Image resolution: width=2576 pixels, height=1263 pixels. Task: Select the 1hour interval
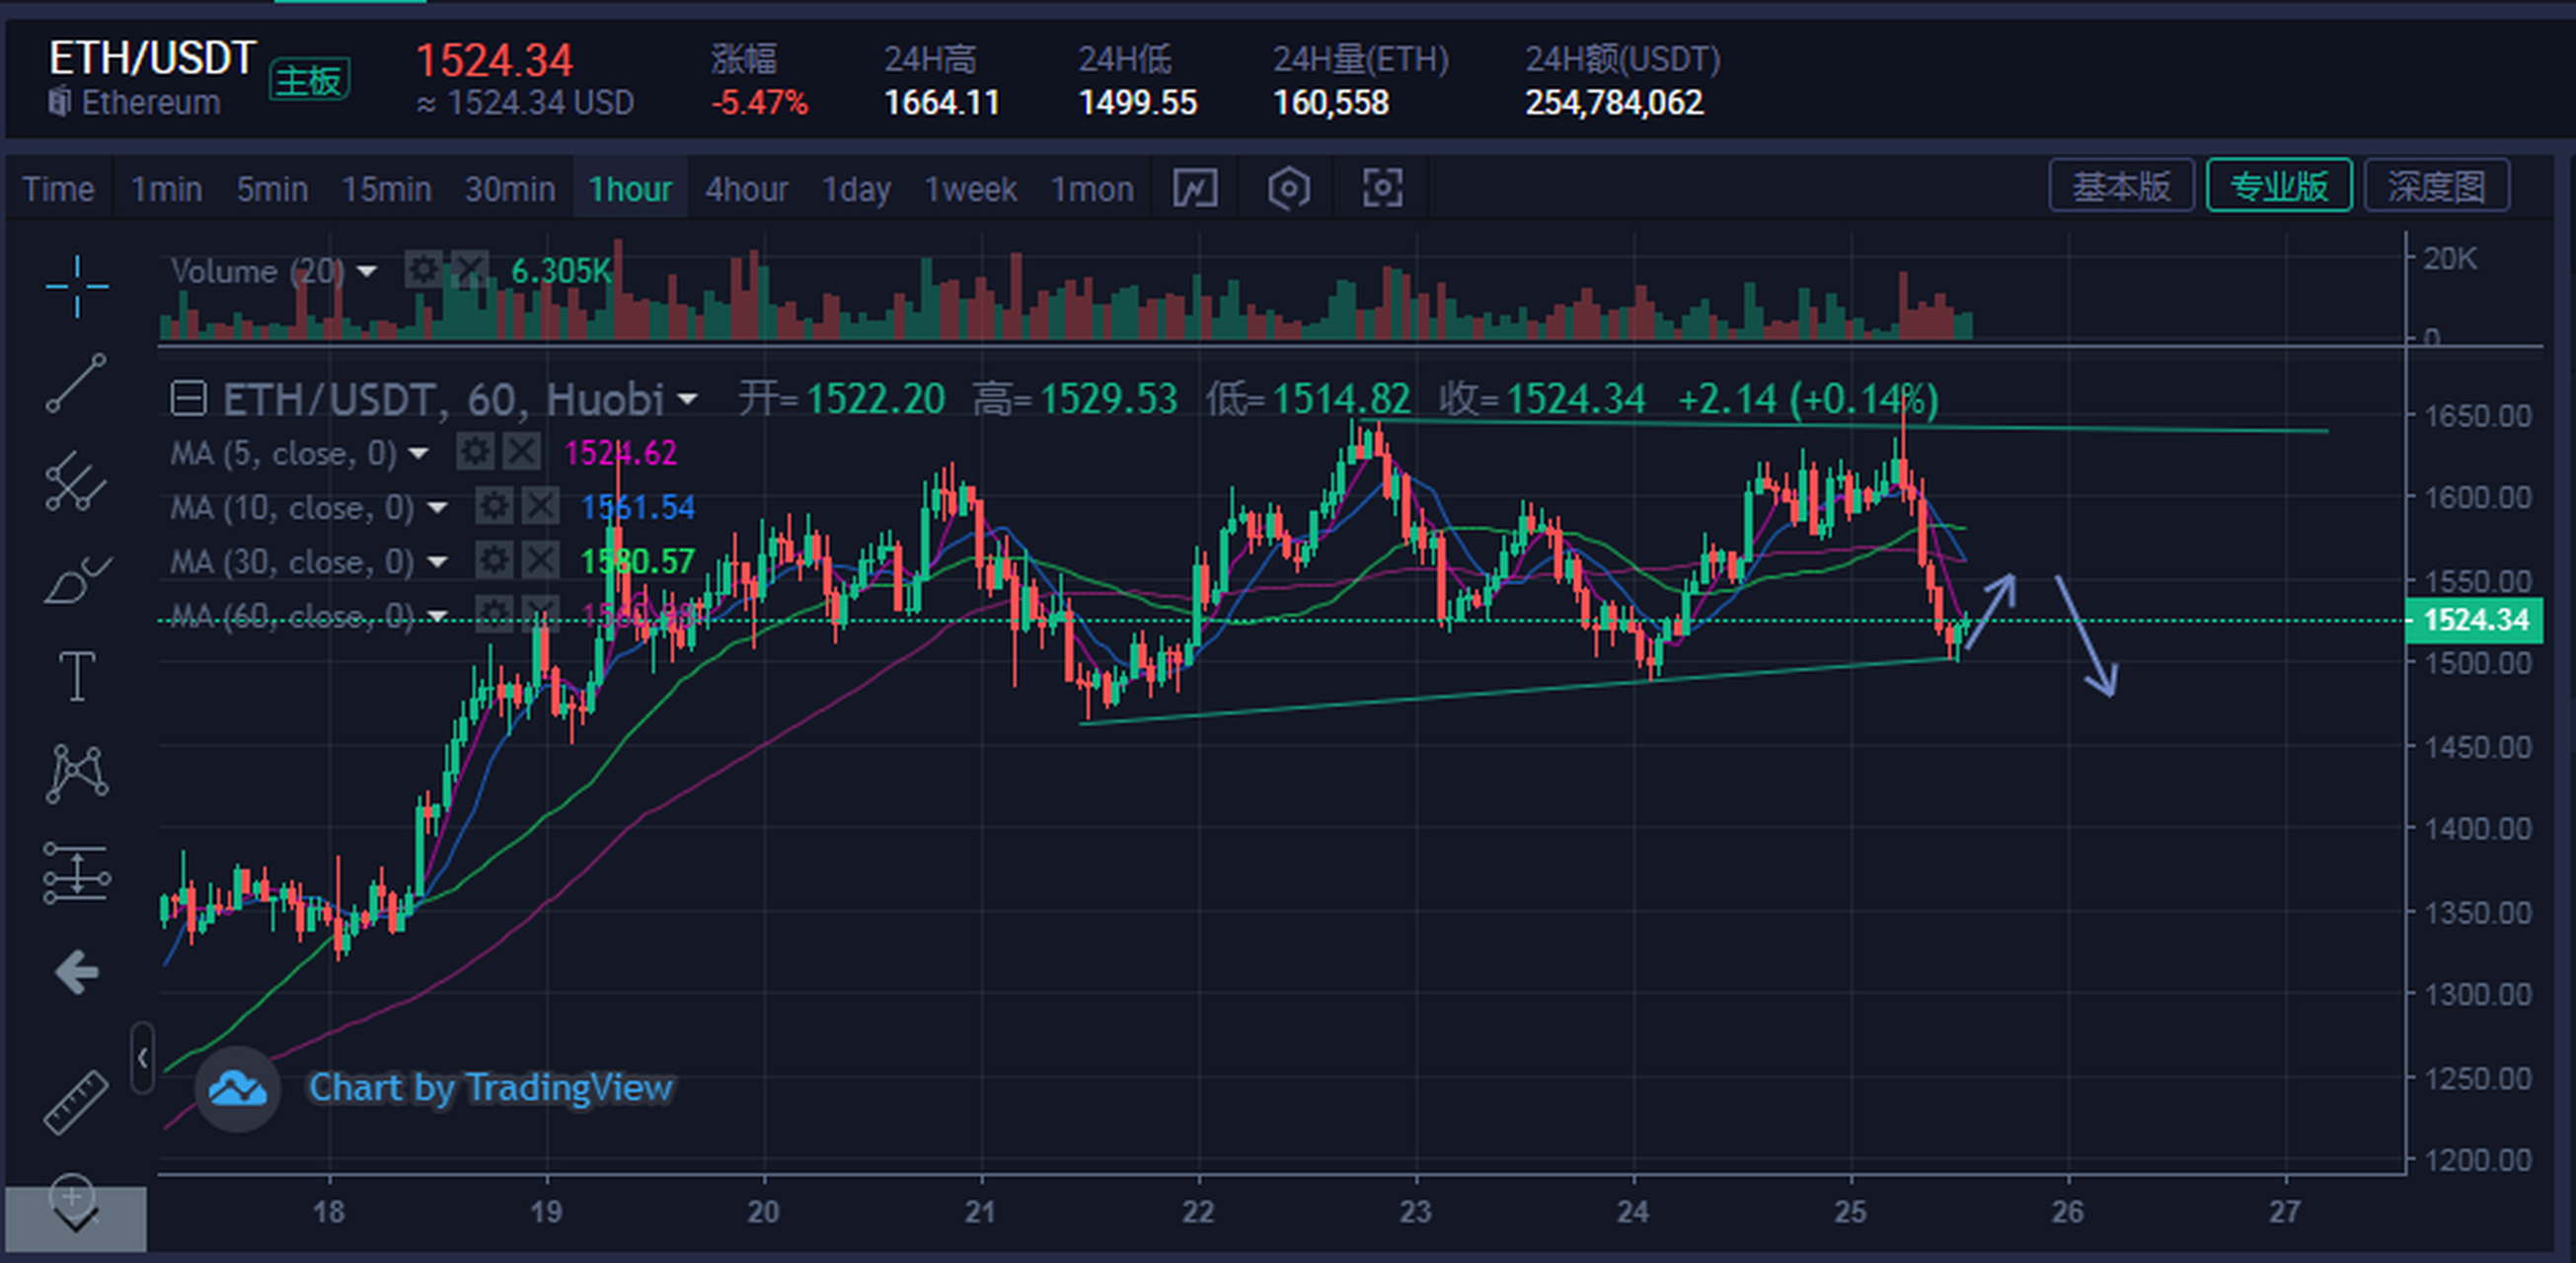[630, 189]
